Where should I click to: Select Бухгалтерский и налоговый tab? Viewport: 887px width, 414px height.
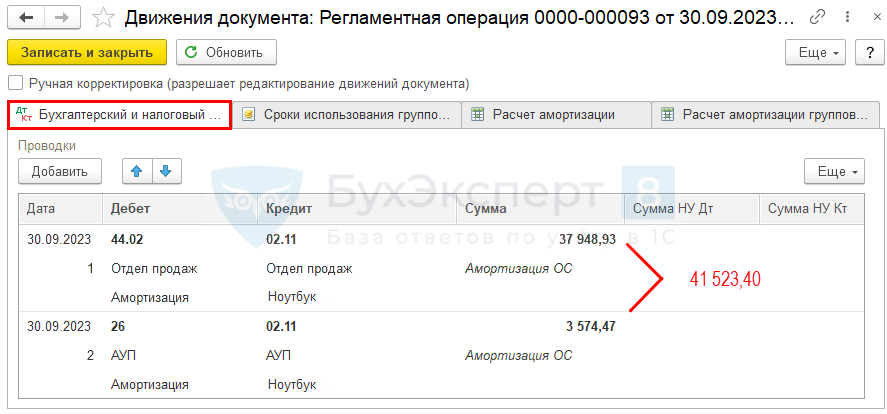coord(119,115)
